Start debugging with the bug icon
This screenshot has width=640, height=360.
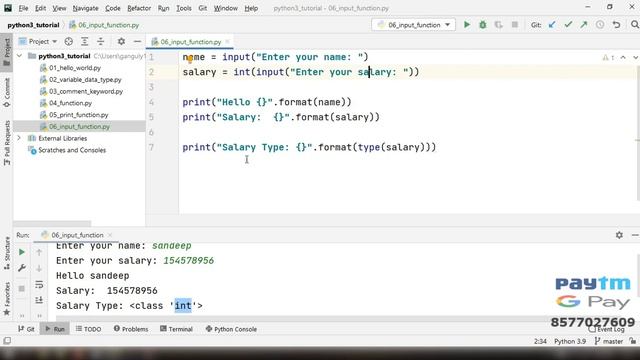(482, 25)
